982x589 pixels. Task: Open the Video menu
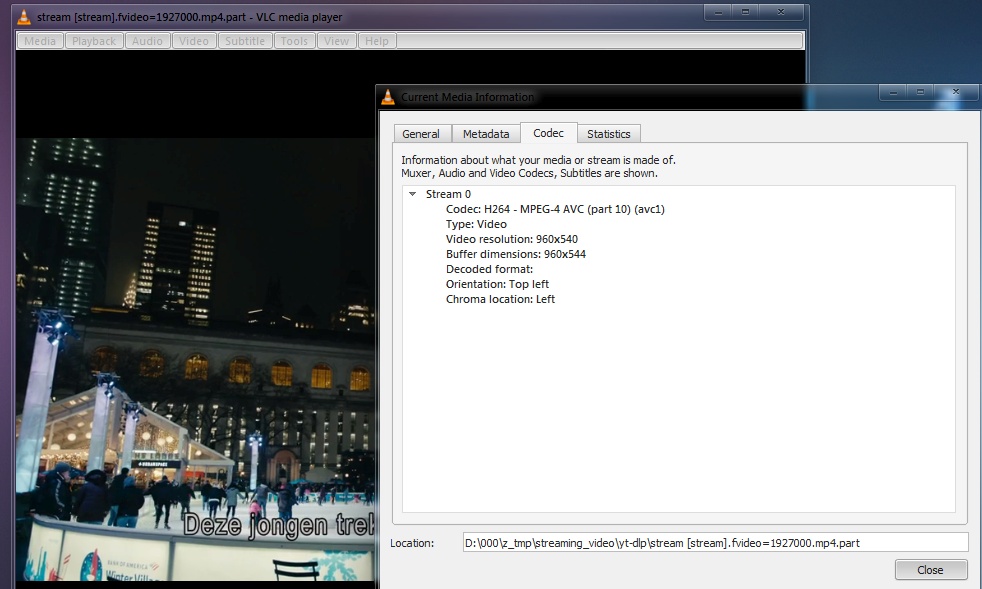point(194,41)
